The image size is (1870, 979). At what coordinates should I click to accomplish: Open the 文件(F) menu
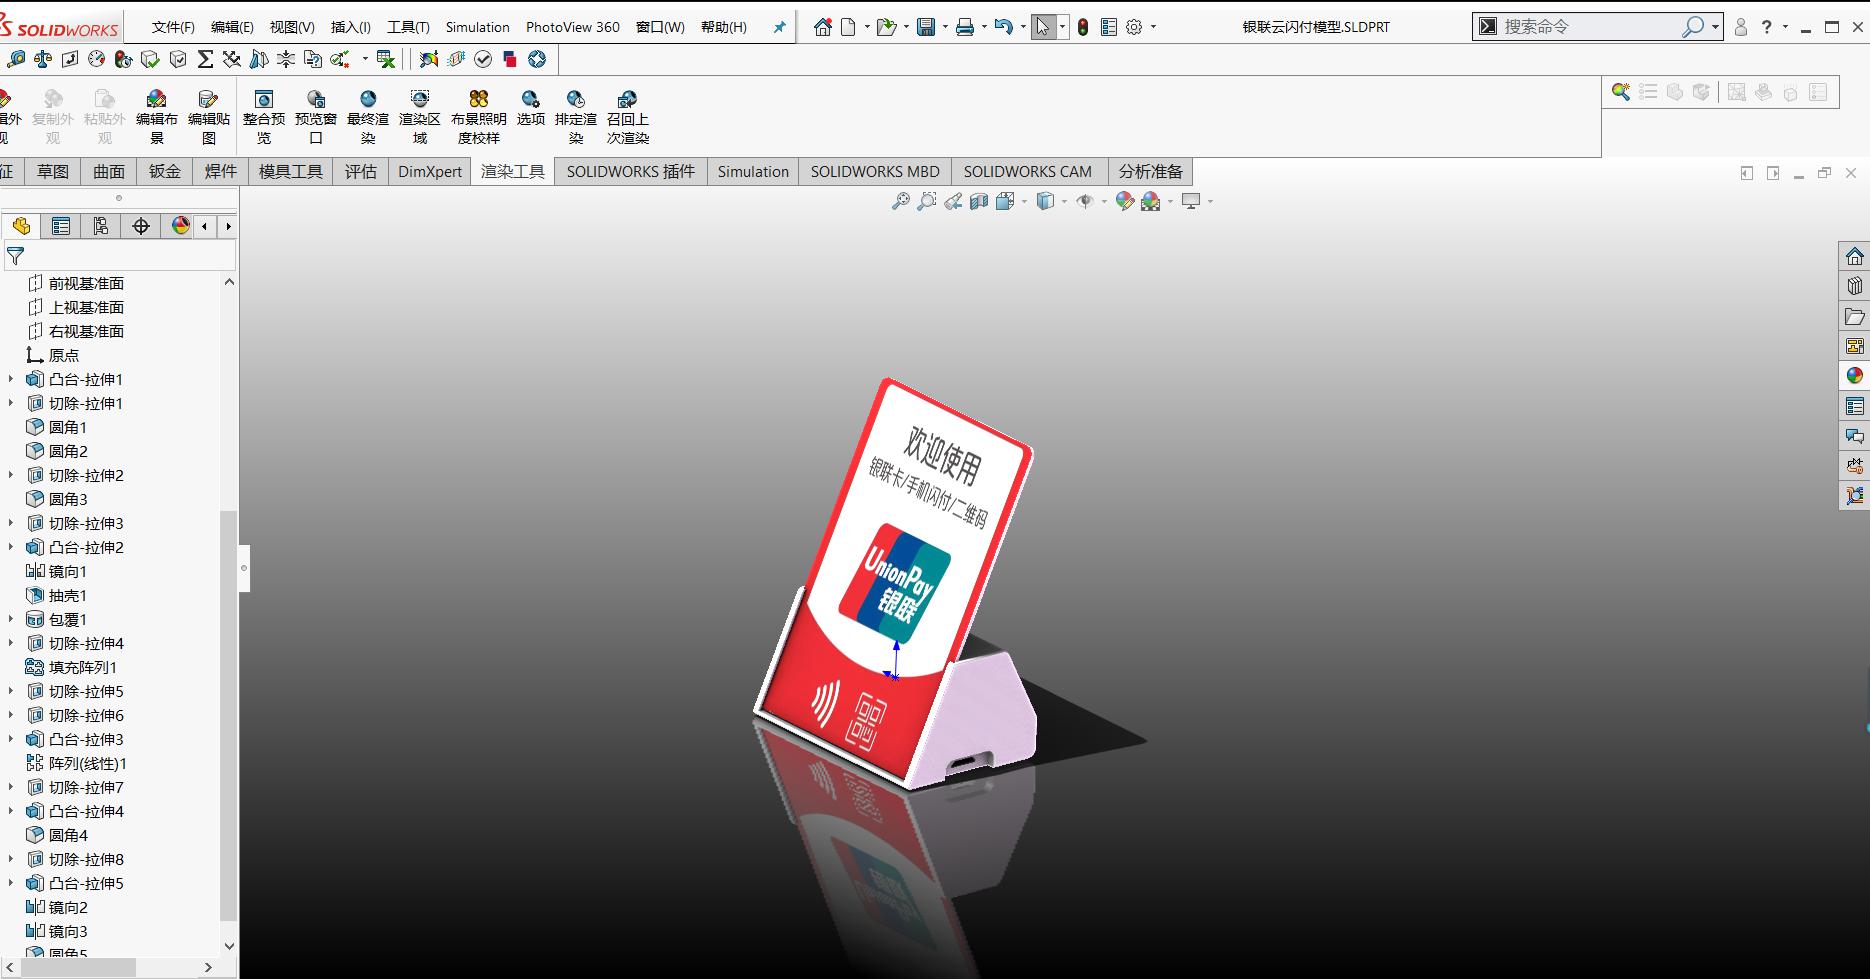(173, 27)
